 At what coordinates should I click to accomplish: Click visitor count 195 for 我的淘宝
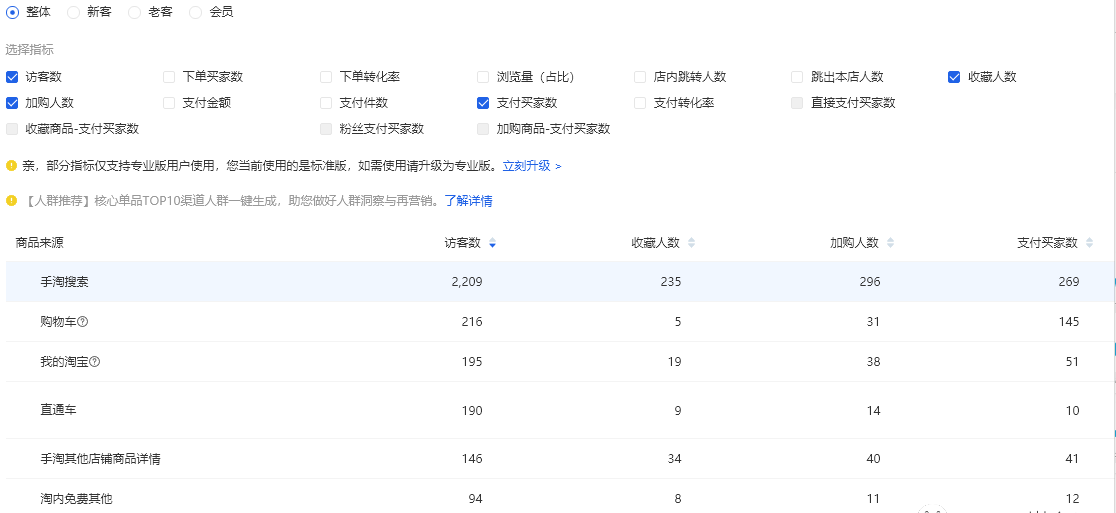click(471, 361)
